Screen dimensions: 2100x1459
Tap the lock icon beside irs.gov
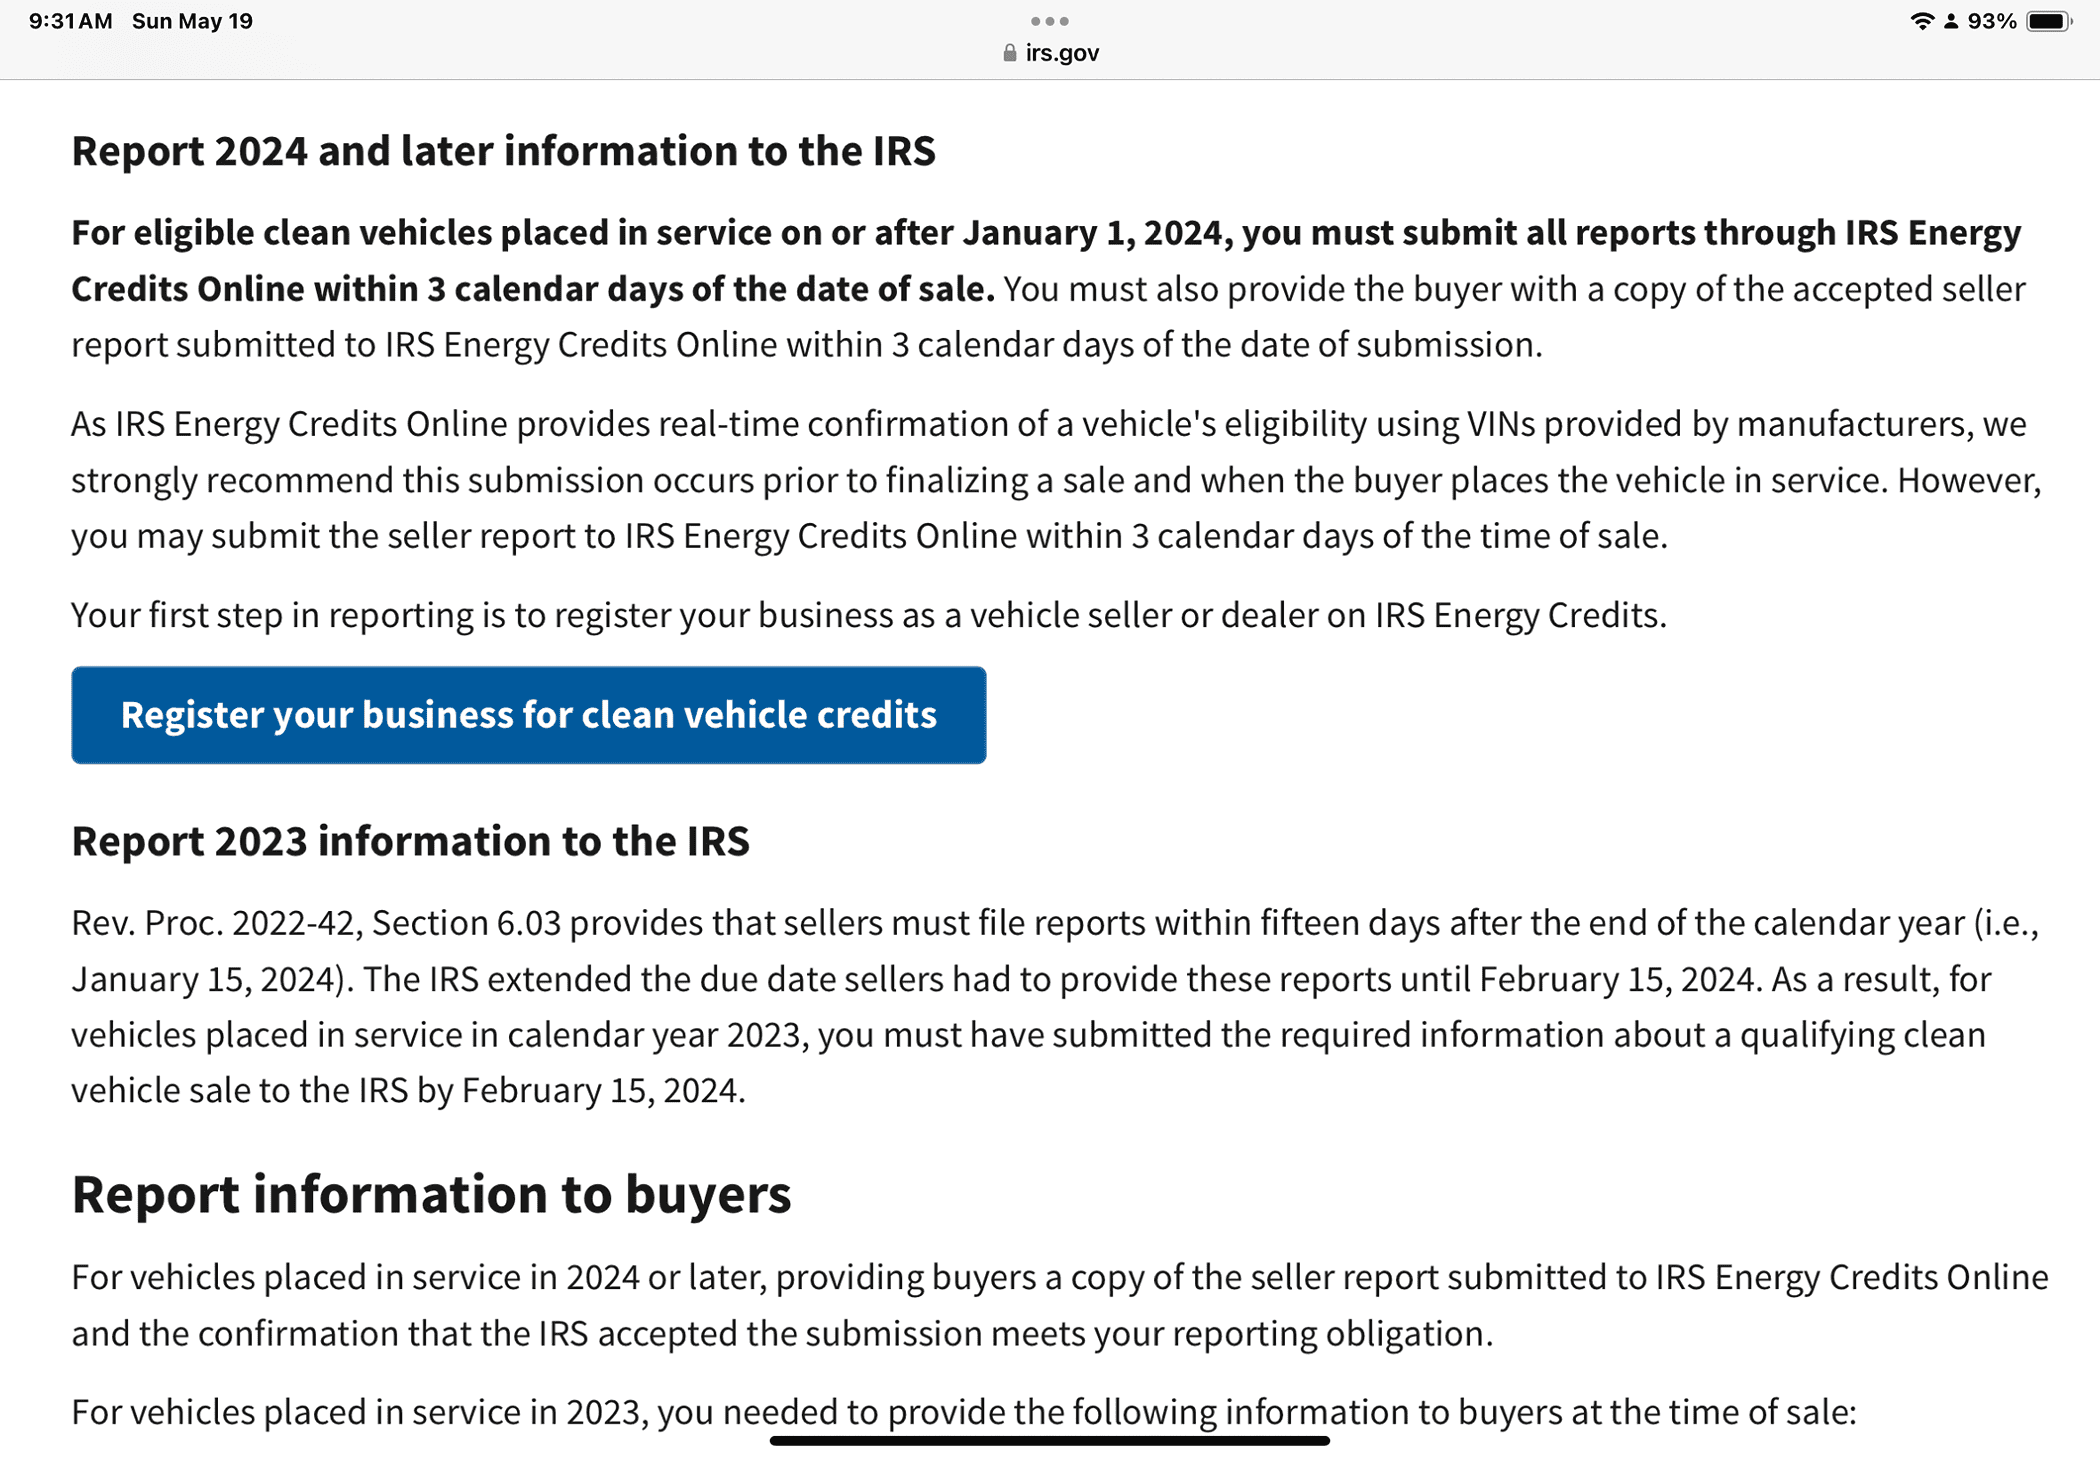(1009, 53)
